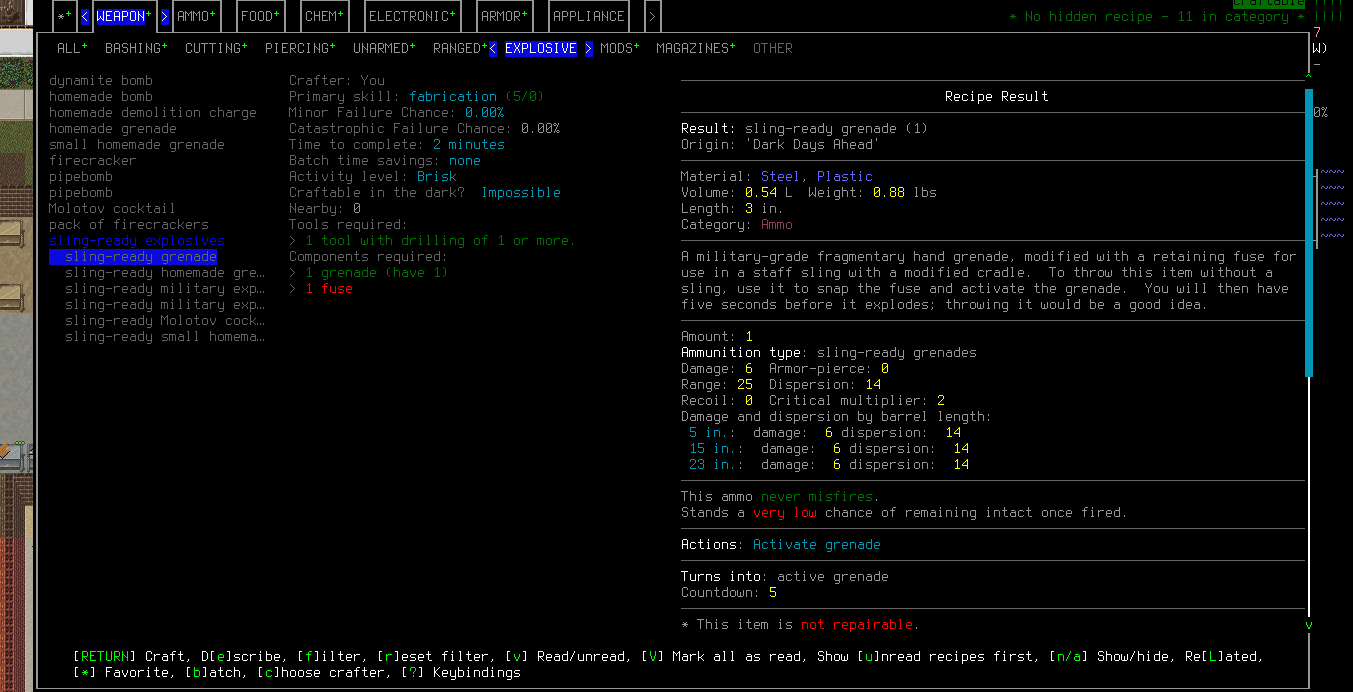Open the CHEM category tab
The width and height of the screenshot is (1353, 692).
coord(325,17)
